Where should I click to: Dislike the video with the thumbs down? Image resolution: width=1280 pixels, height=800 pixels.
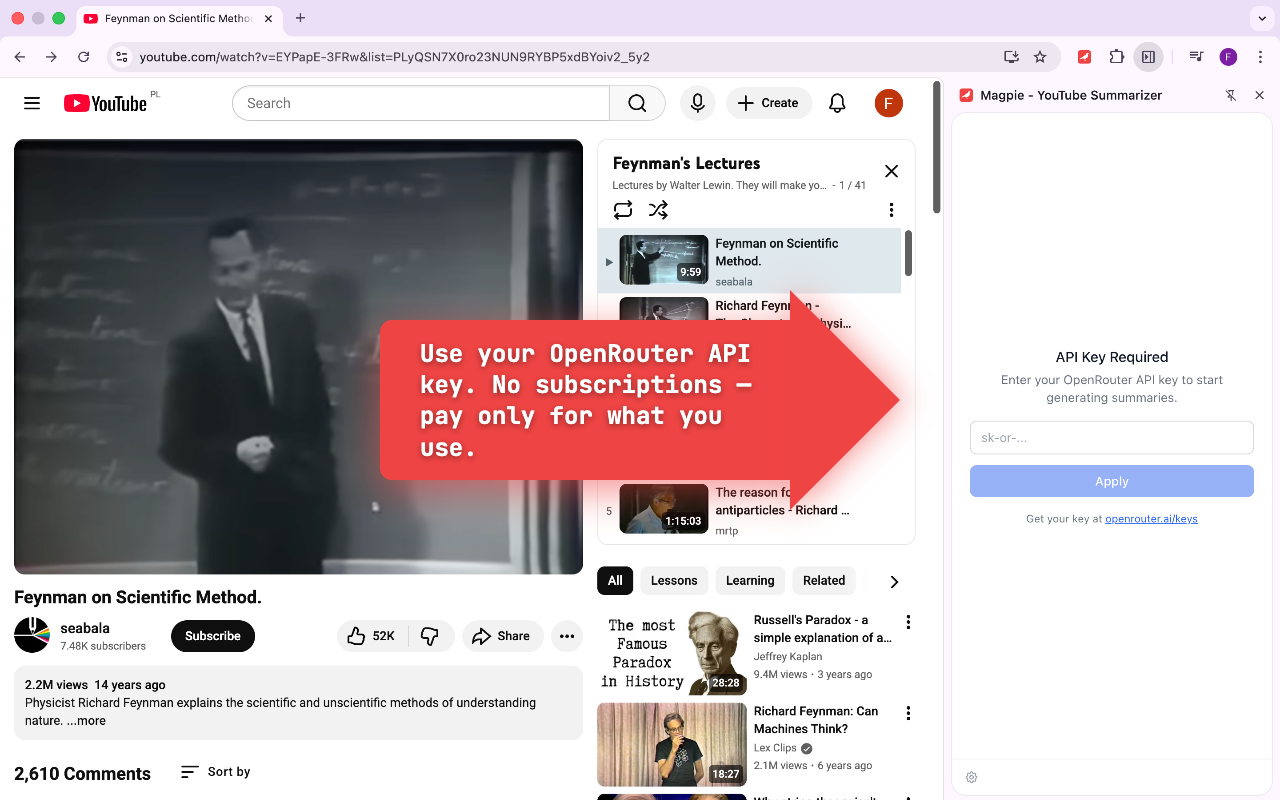pyautogui.click(x=430, y=636)
